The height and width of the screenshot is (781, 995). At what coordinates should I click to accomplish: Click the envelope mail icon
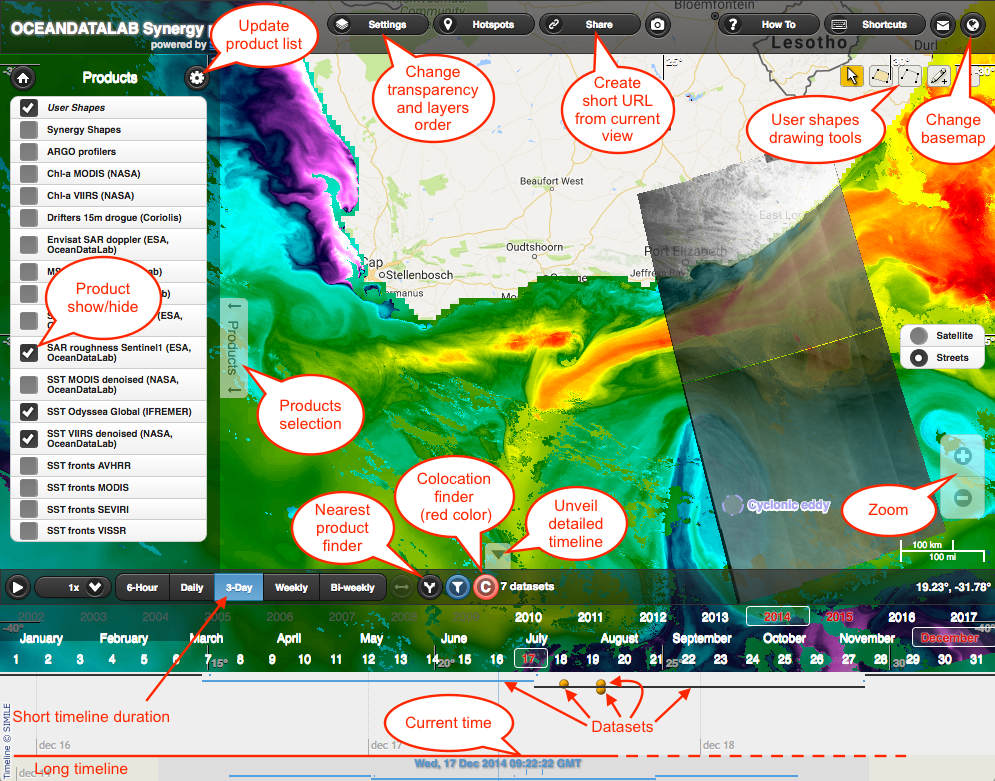click(x=943, y=25)
